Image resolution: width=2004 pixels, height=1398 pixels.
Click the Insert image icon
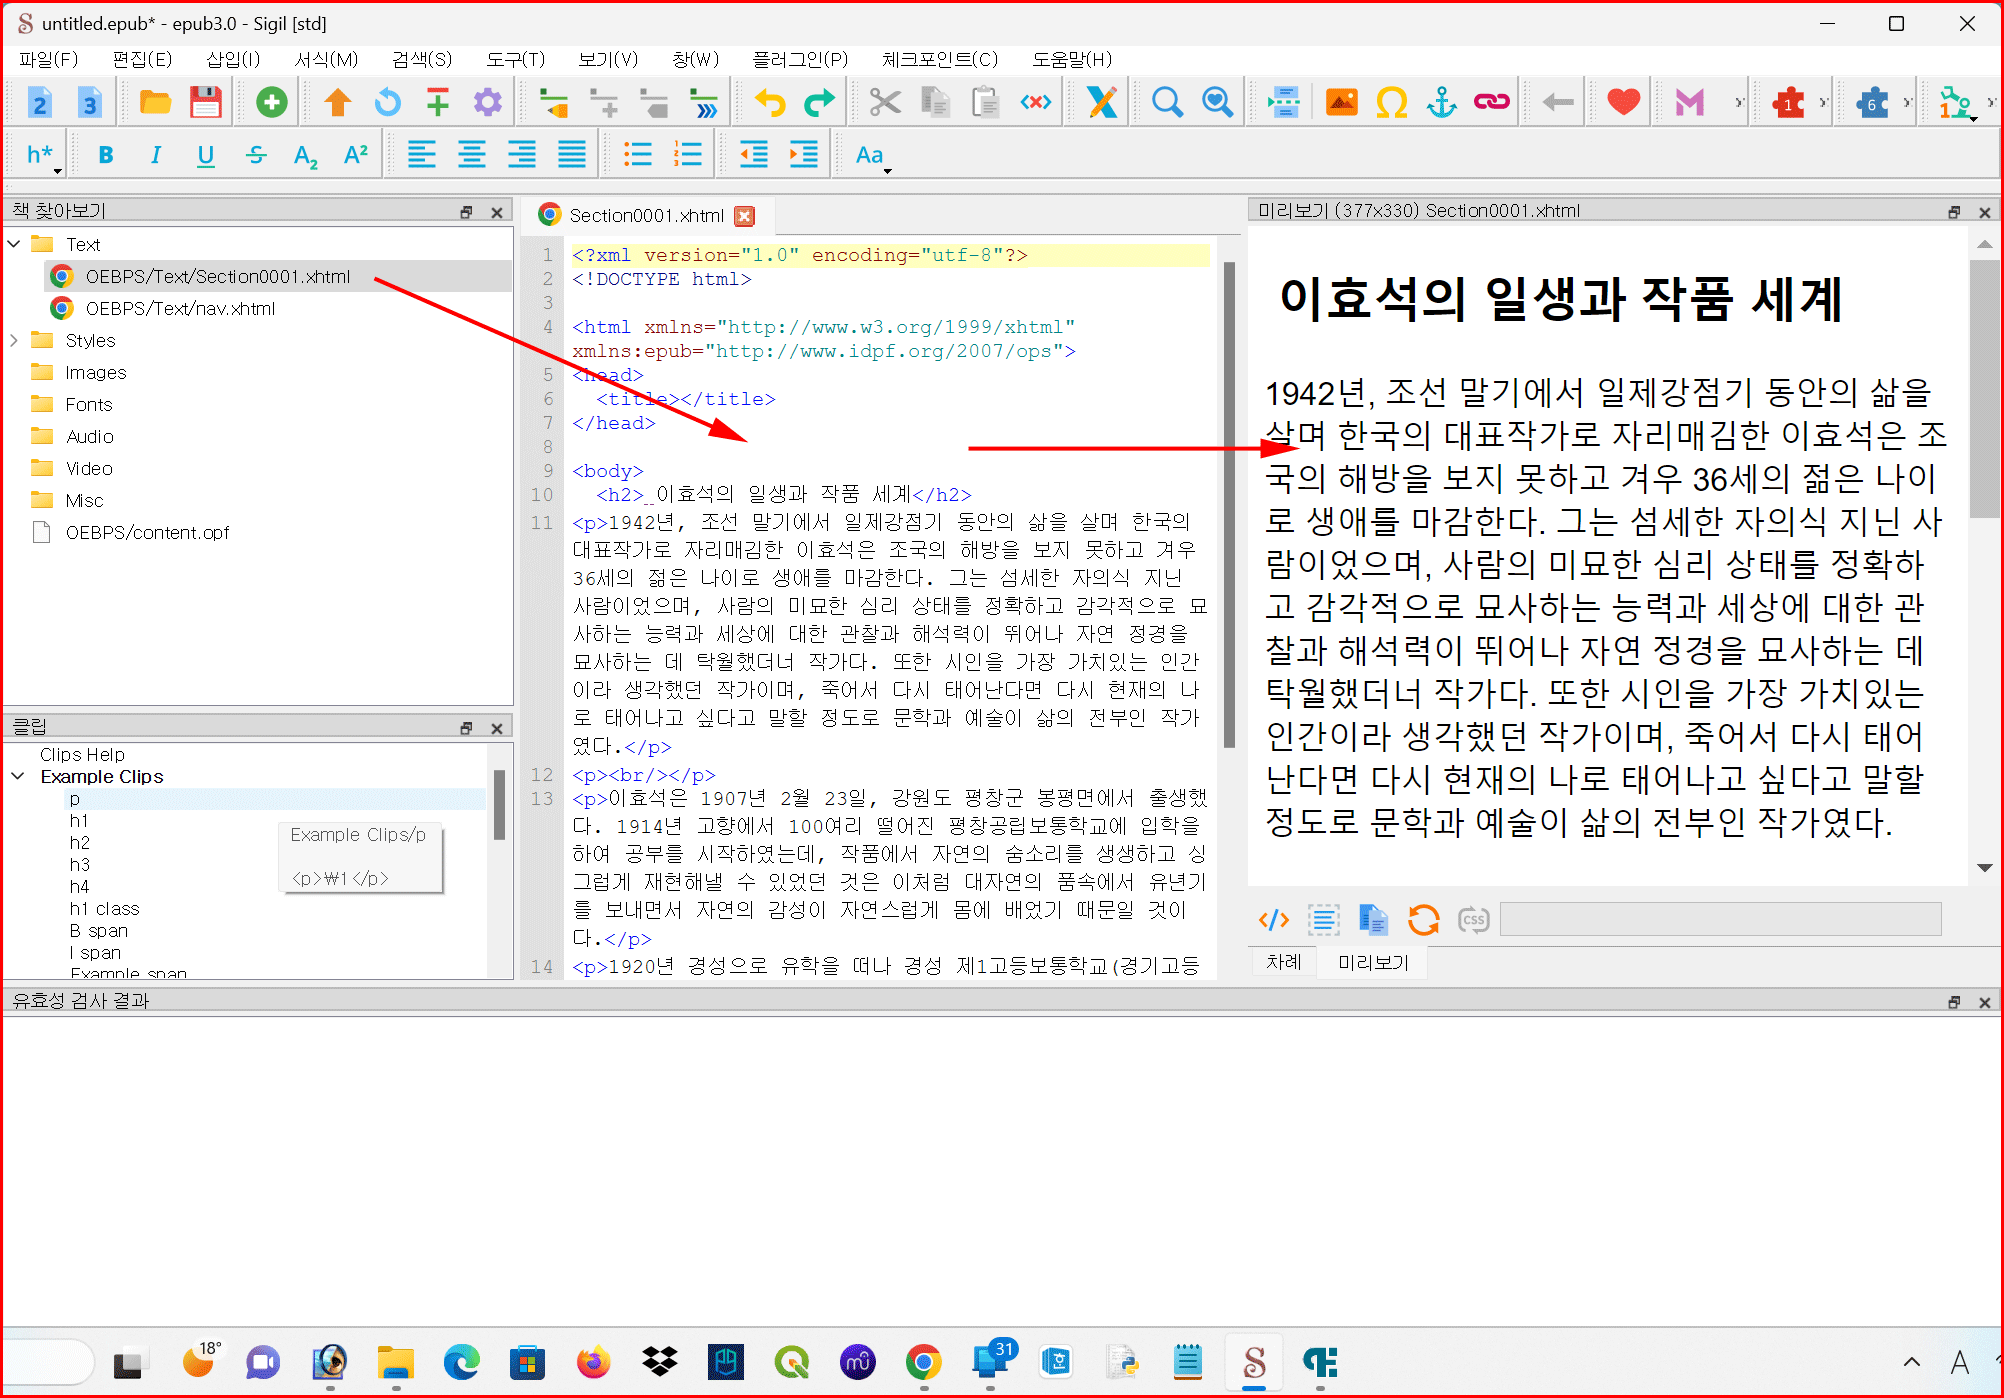(1341, 102)
